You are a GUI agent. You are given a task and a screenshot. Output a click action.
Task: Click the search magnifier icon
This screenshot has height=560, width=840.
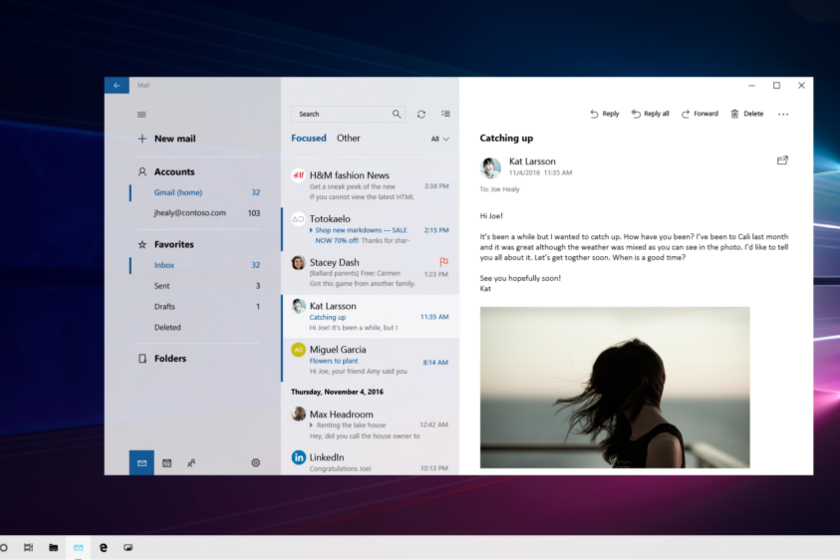[396, 114]
